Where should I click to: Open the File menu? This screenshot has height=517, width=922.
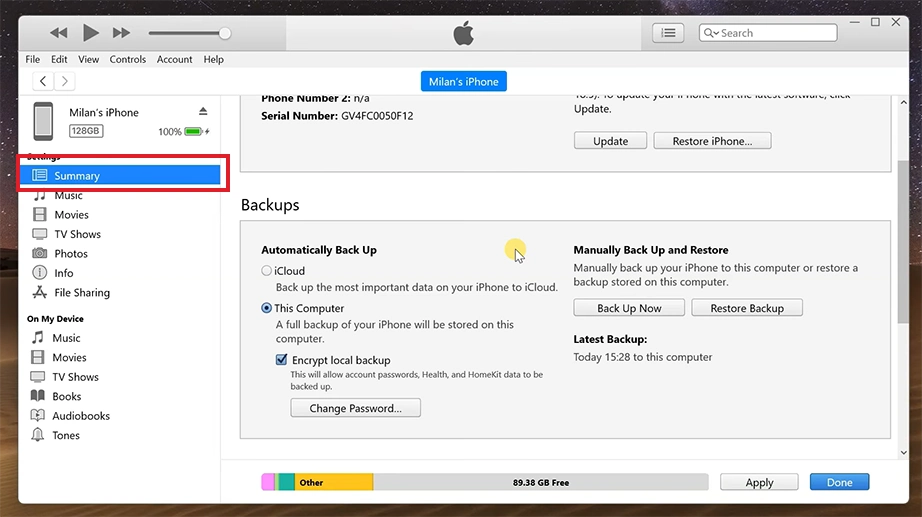32,59
